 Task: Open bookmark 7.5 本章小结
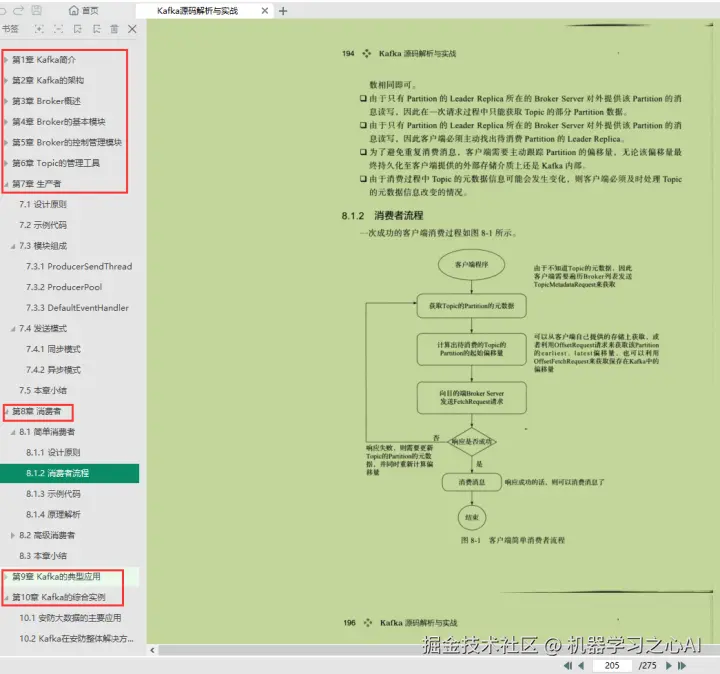43,390
